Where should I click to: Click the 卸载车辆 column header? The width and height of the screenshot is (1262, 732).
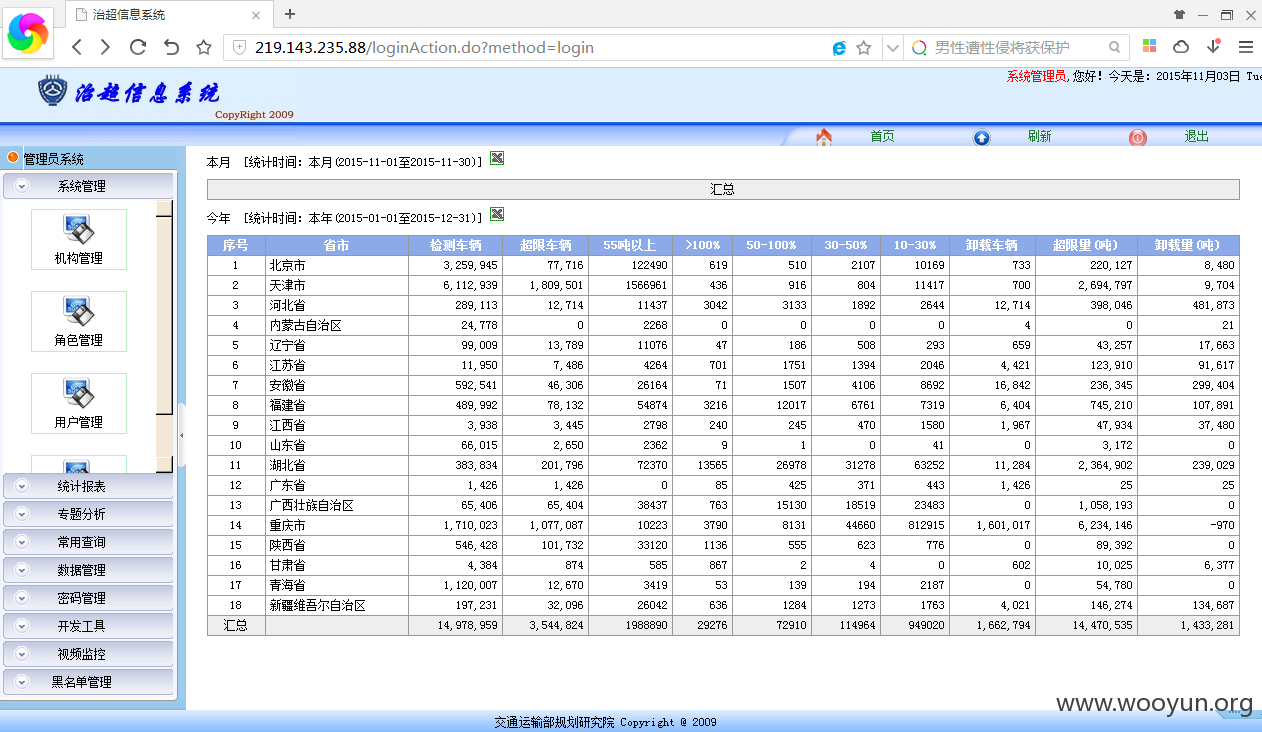992,245
